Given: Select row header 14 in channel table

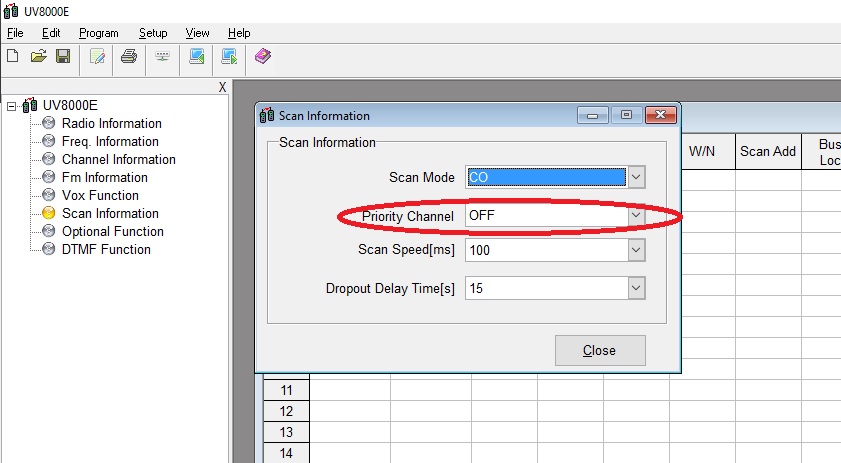Looking at the screenshot, I should pyautogui.click(x=286, y=453).
